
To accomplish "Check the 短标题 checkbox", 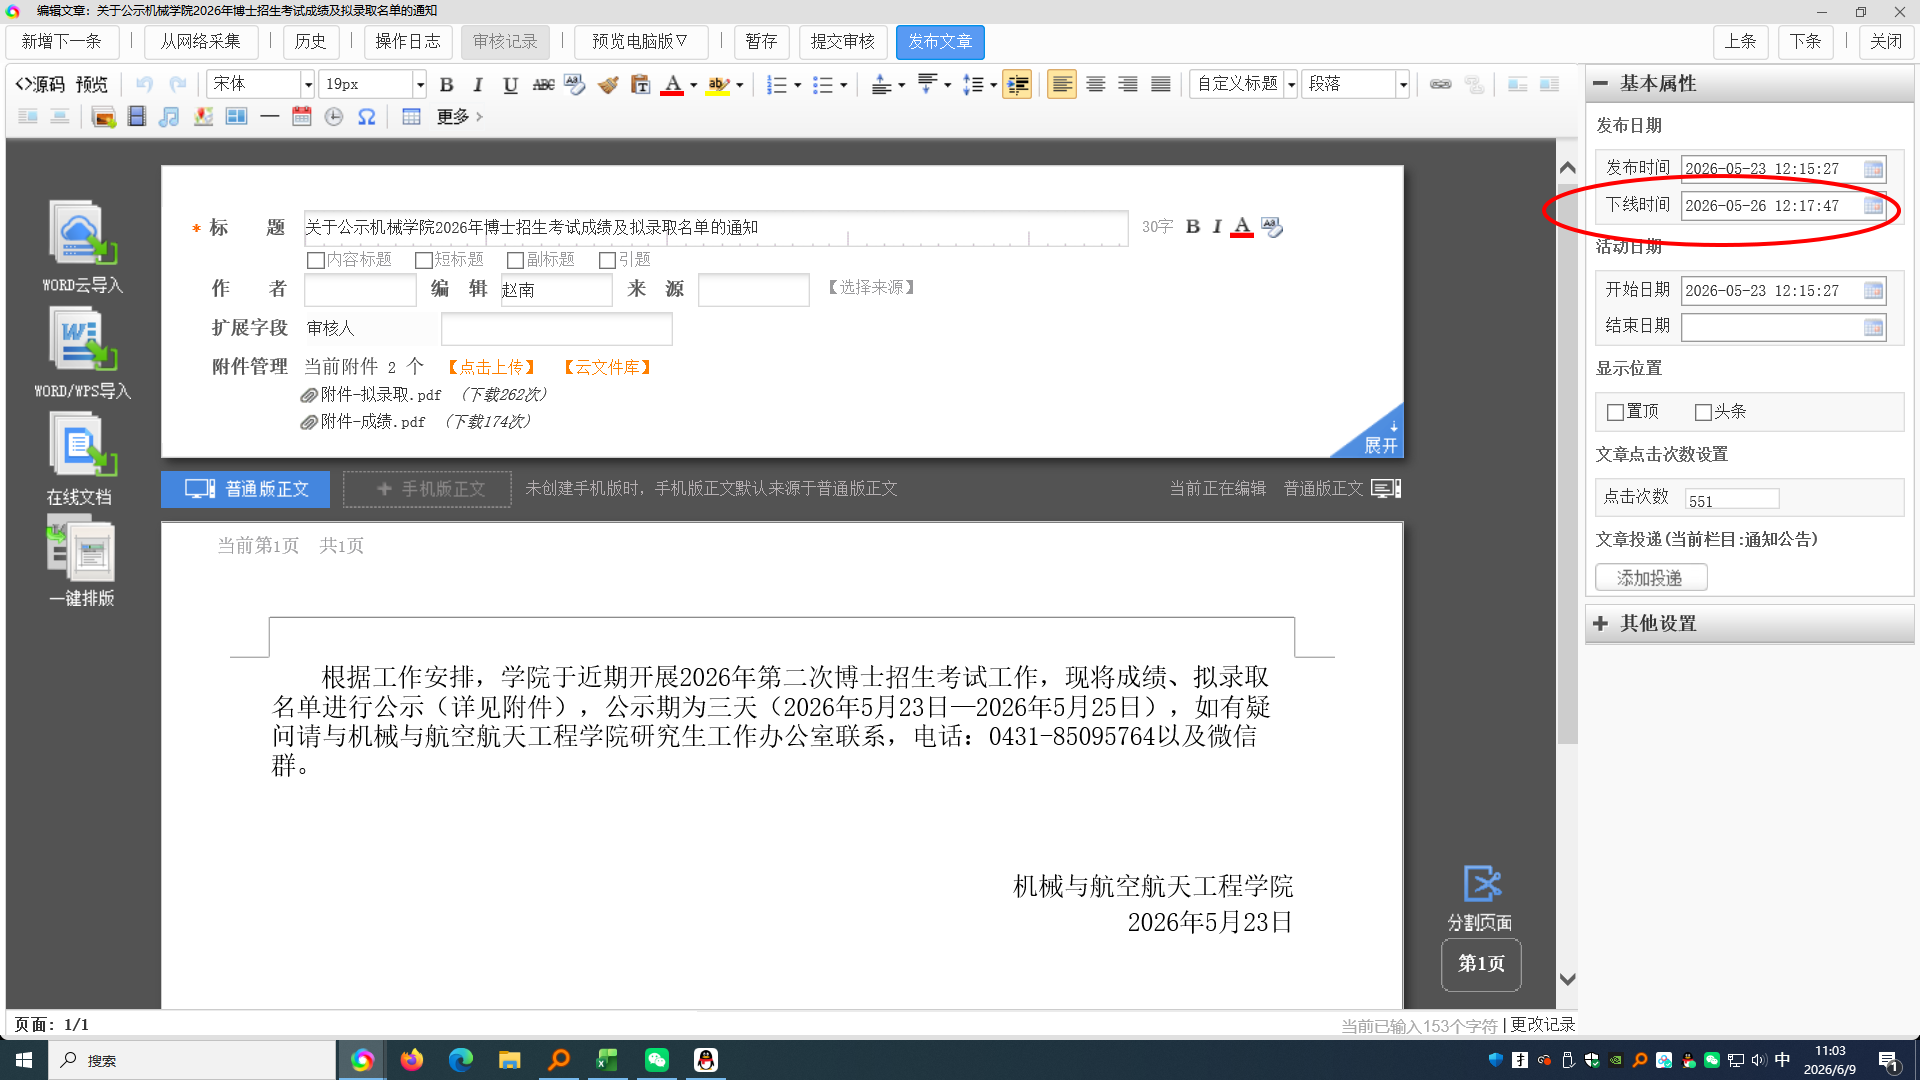I will point(424,260).
